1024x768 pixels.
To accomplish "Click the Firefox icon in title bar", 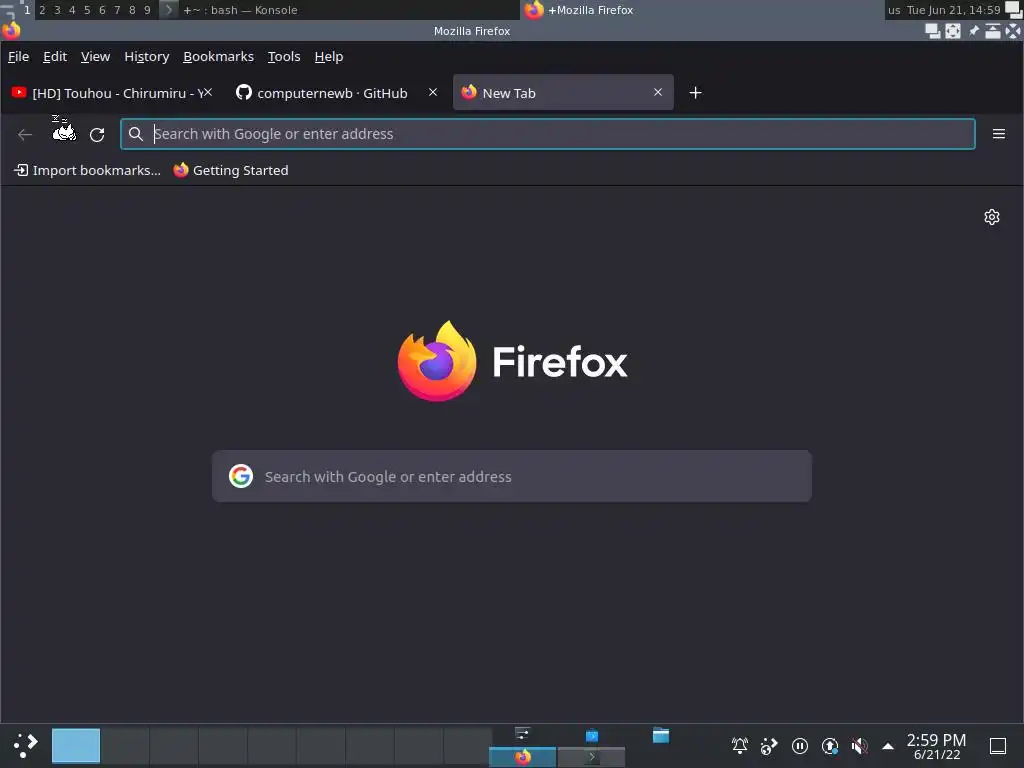I will 10,30.
